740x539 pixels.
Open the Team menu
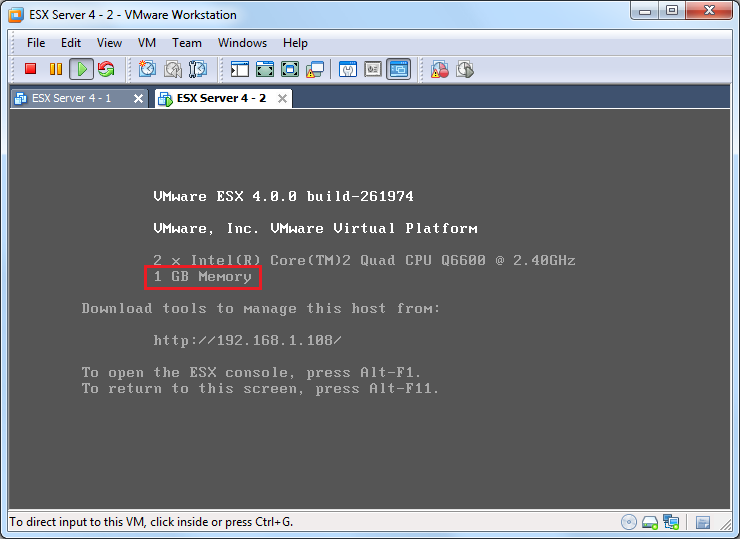coord(187,43)
